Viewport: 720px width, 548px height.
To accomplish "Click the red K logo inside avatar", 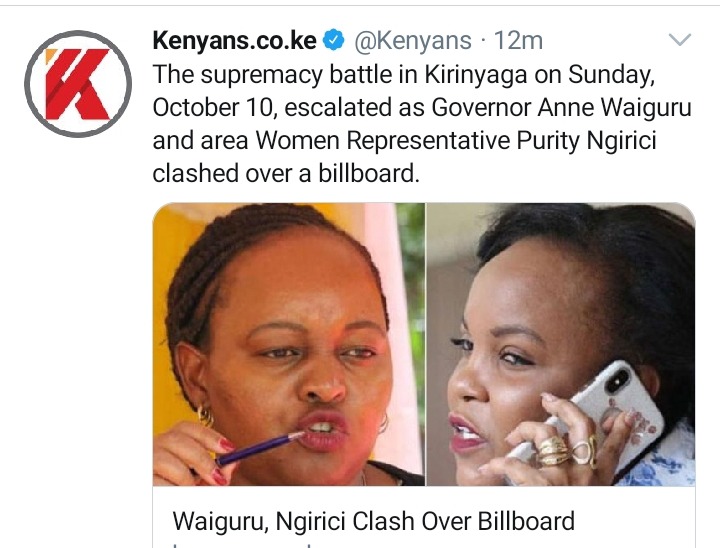I will (x=78, y=84).
